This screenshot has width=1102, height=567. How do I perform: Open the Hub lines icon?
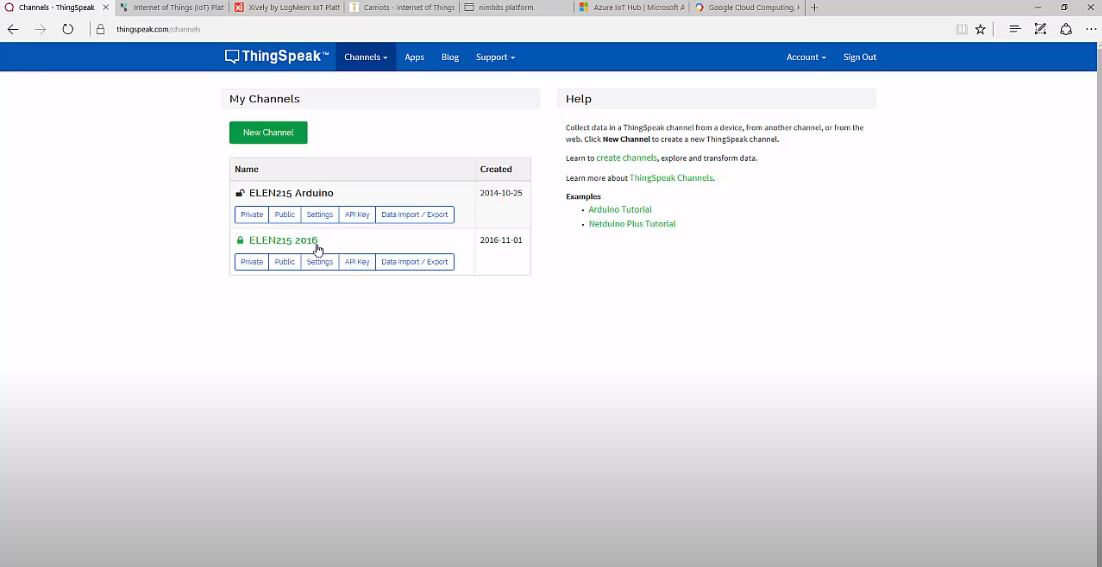[1015, 30]
